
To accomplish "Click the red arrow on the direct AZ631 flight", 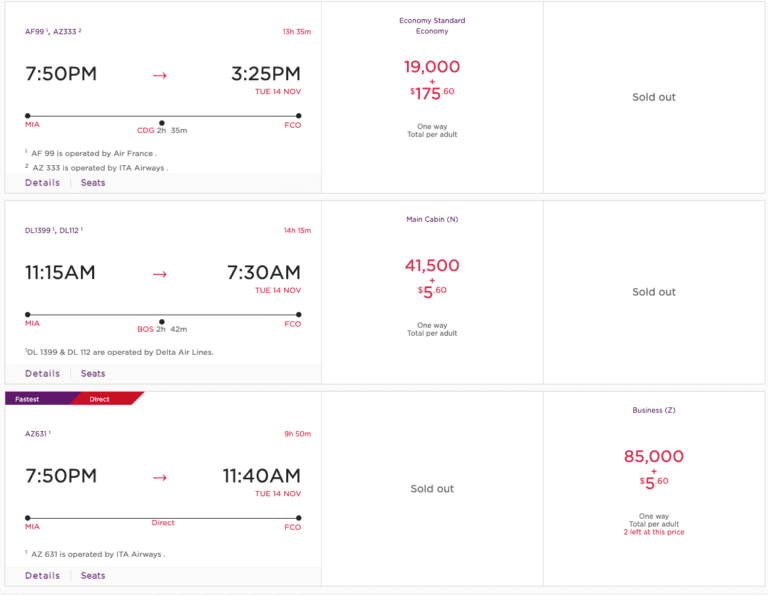I will [160, 477].
